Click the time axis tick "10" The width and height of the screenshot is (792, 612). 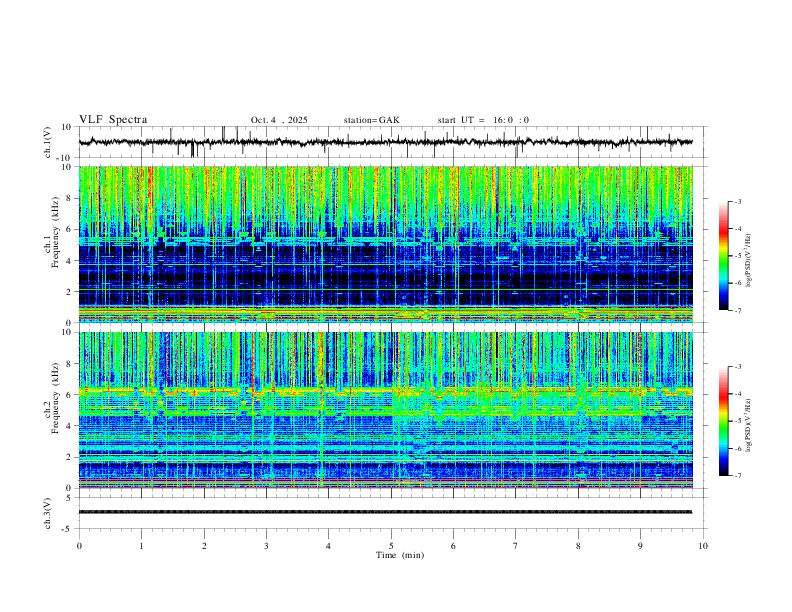[703, 546]
